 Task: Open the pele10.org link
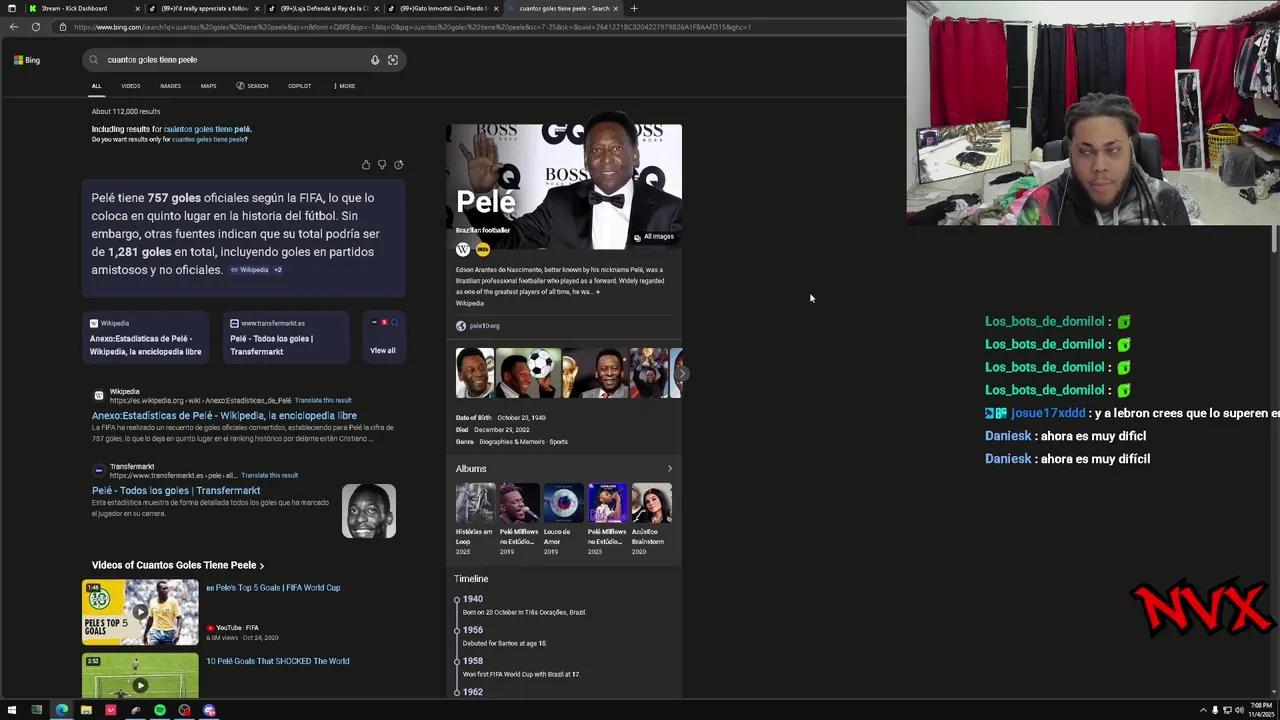[485, 326]
